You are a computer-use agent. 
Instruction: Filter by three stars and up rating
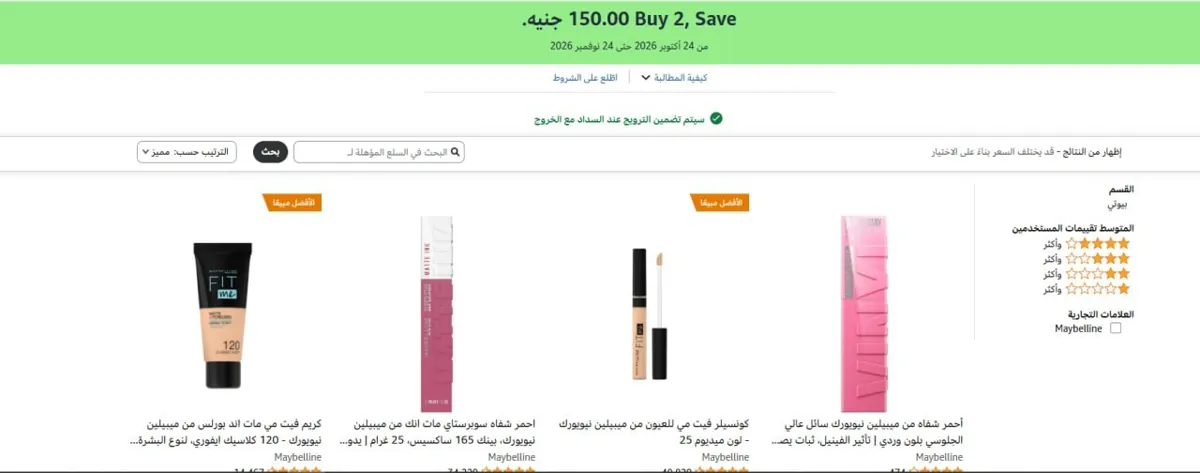coord(1098,258)
